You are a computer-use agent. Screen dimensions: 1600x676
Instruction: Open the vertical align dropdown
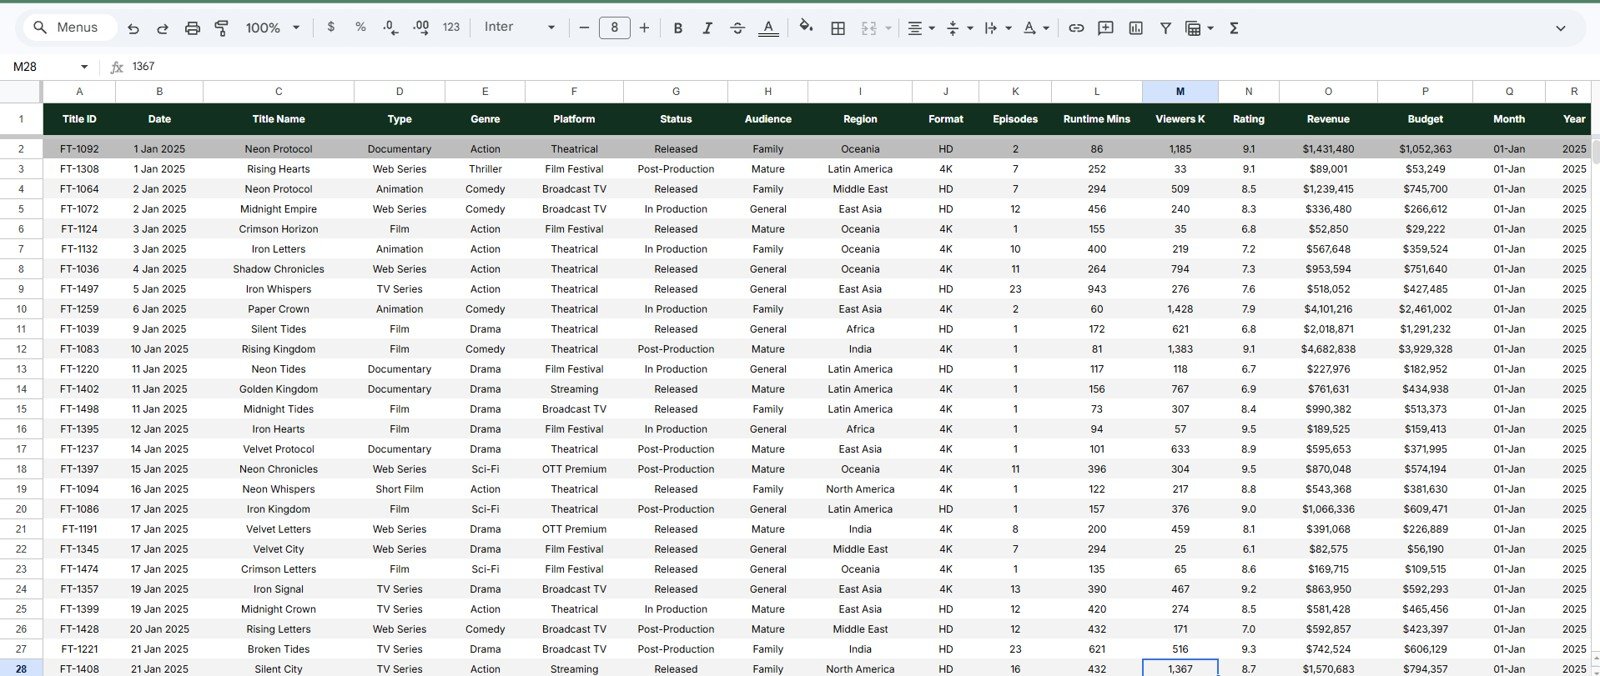point(959,28)
